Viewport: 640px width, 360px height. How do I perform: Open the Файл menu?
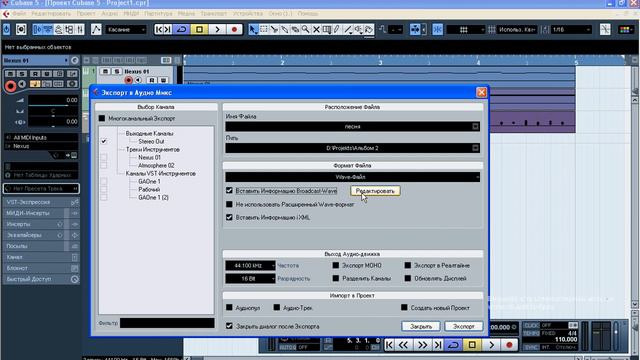tap(19, 13)
